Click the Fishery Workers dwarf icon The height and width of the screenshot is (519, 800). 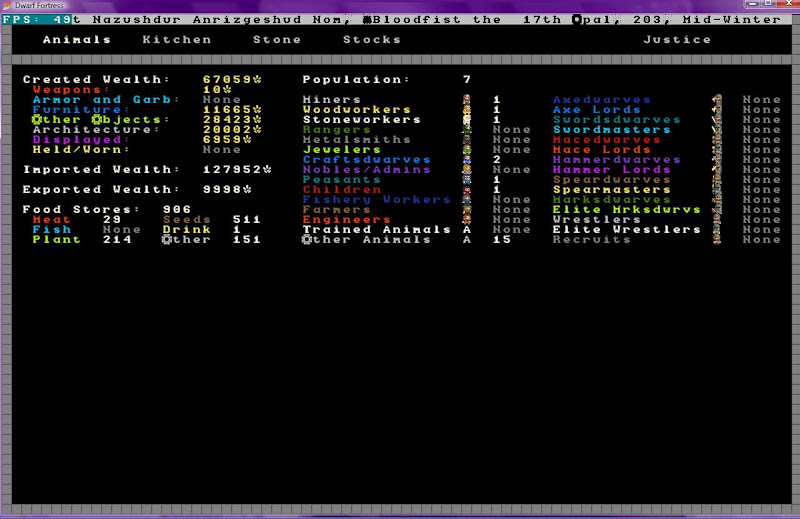467,200
